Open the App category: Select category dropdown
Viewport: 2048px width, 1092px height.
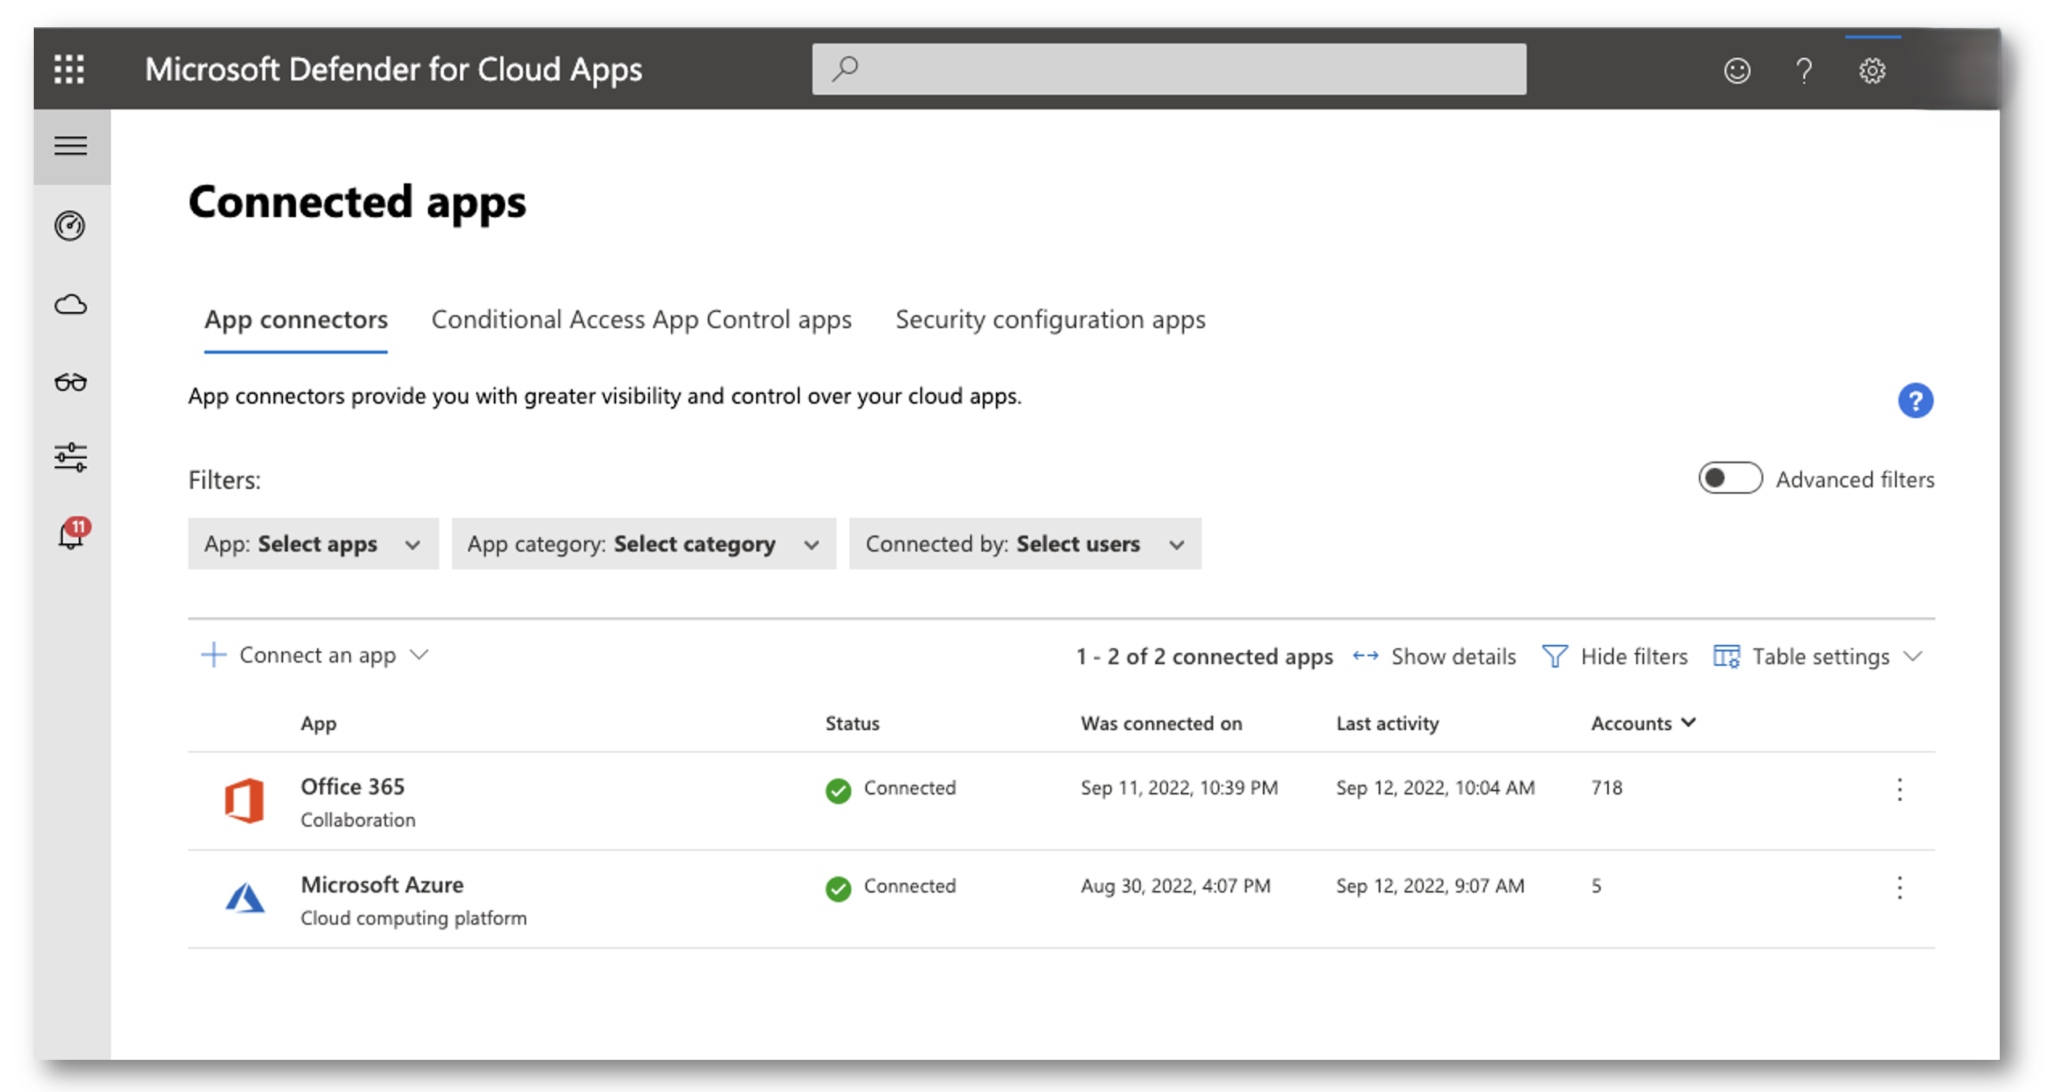click(643, 544)
